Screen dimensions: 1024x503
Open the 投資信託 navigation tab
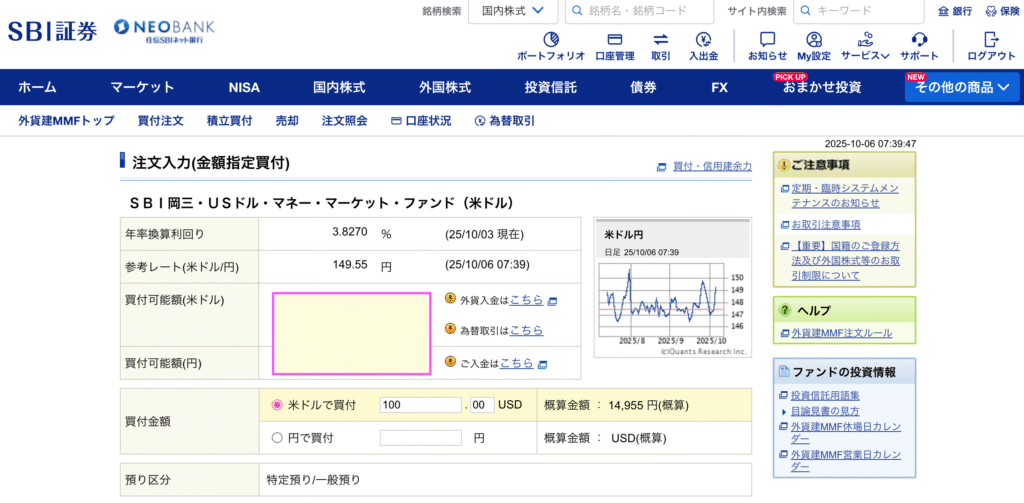(x=550, y=87)
